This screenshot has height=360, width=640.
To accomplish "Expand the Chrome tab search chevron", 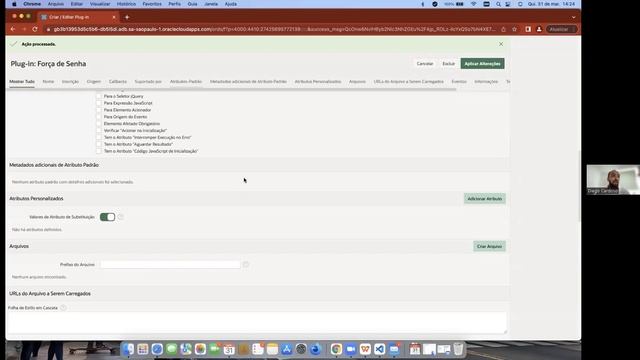I will tap(573, 17).
